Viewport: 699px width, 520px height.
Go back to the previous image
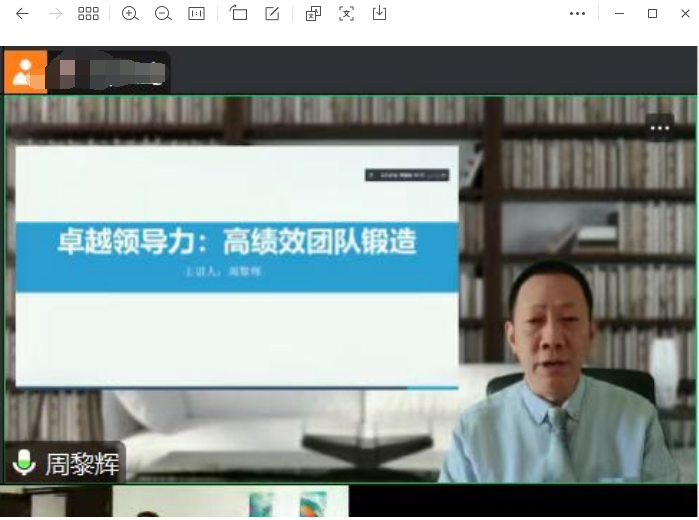(x=22, y=14)
